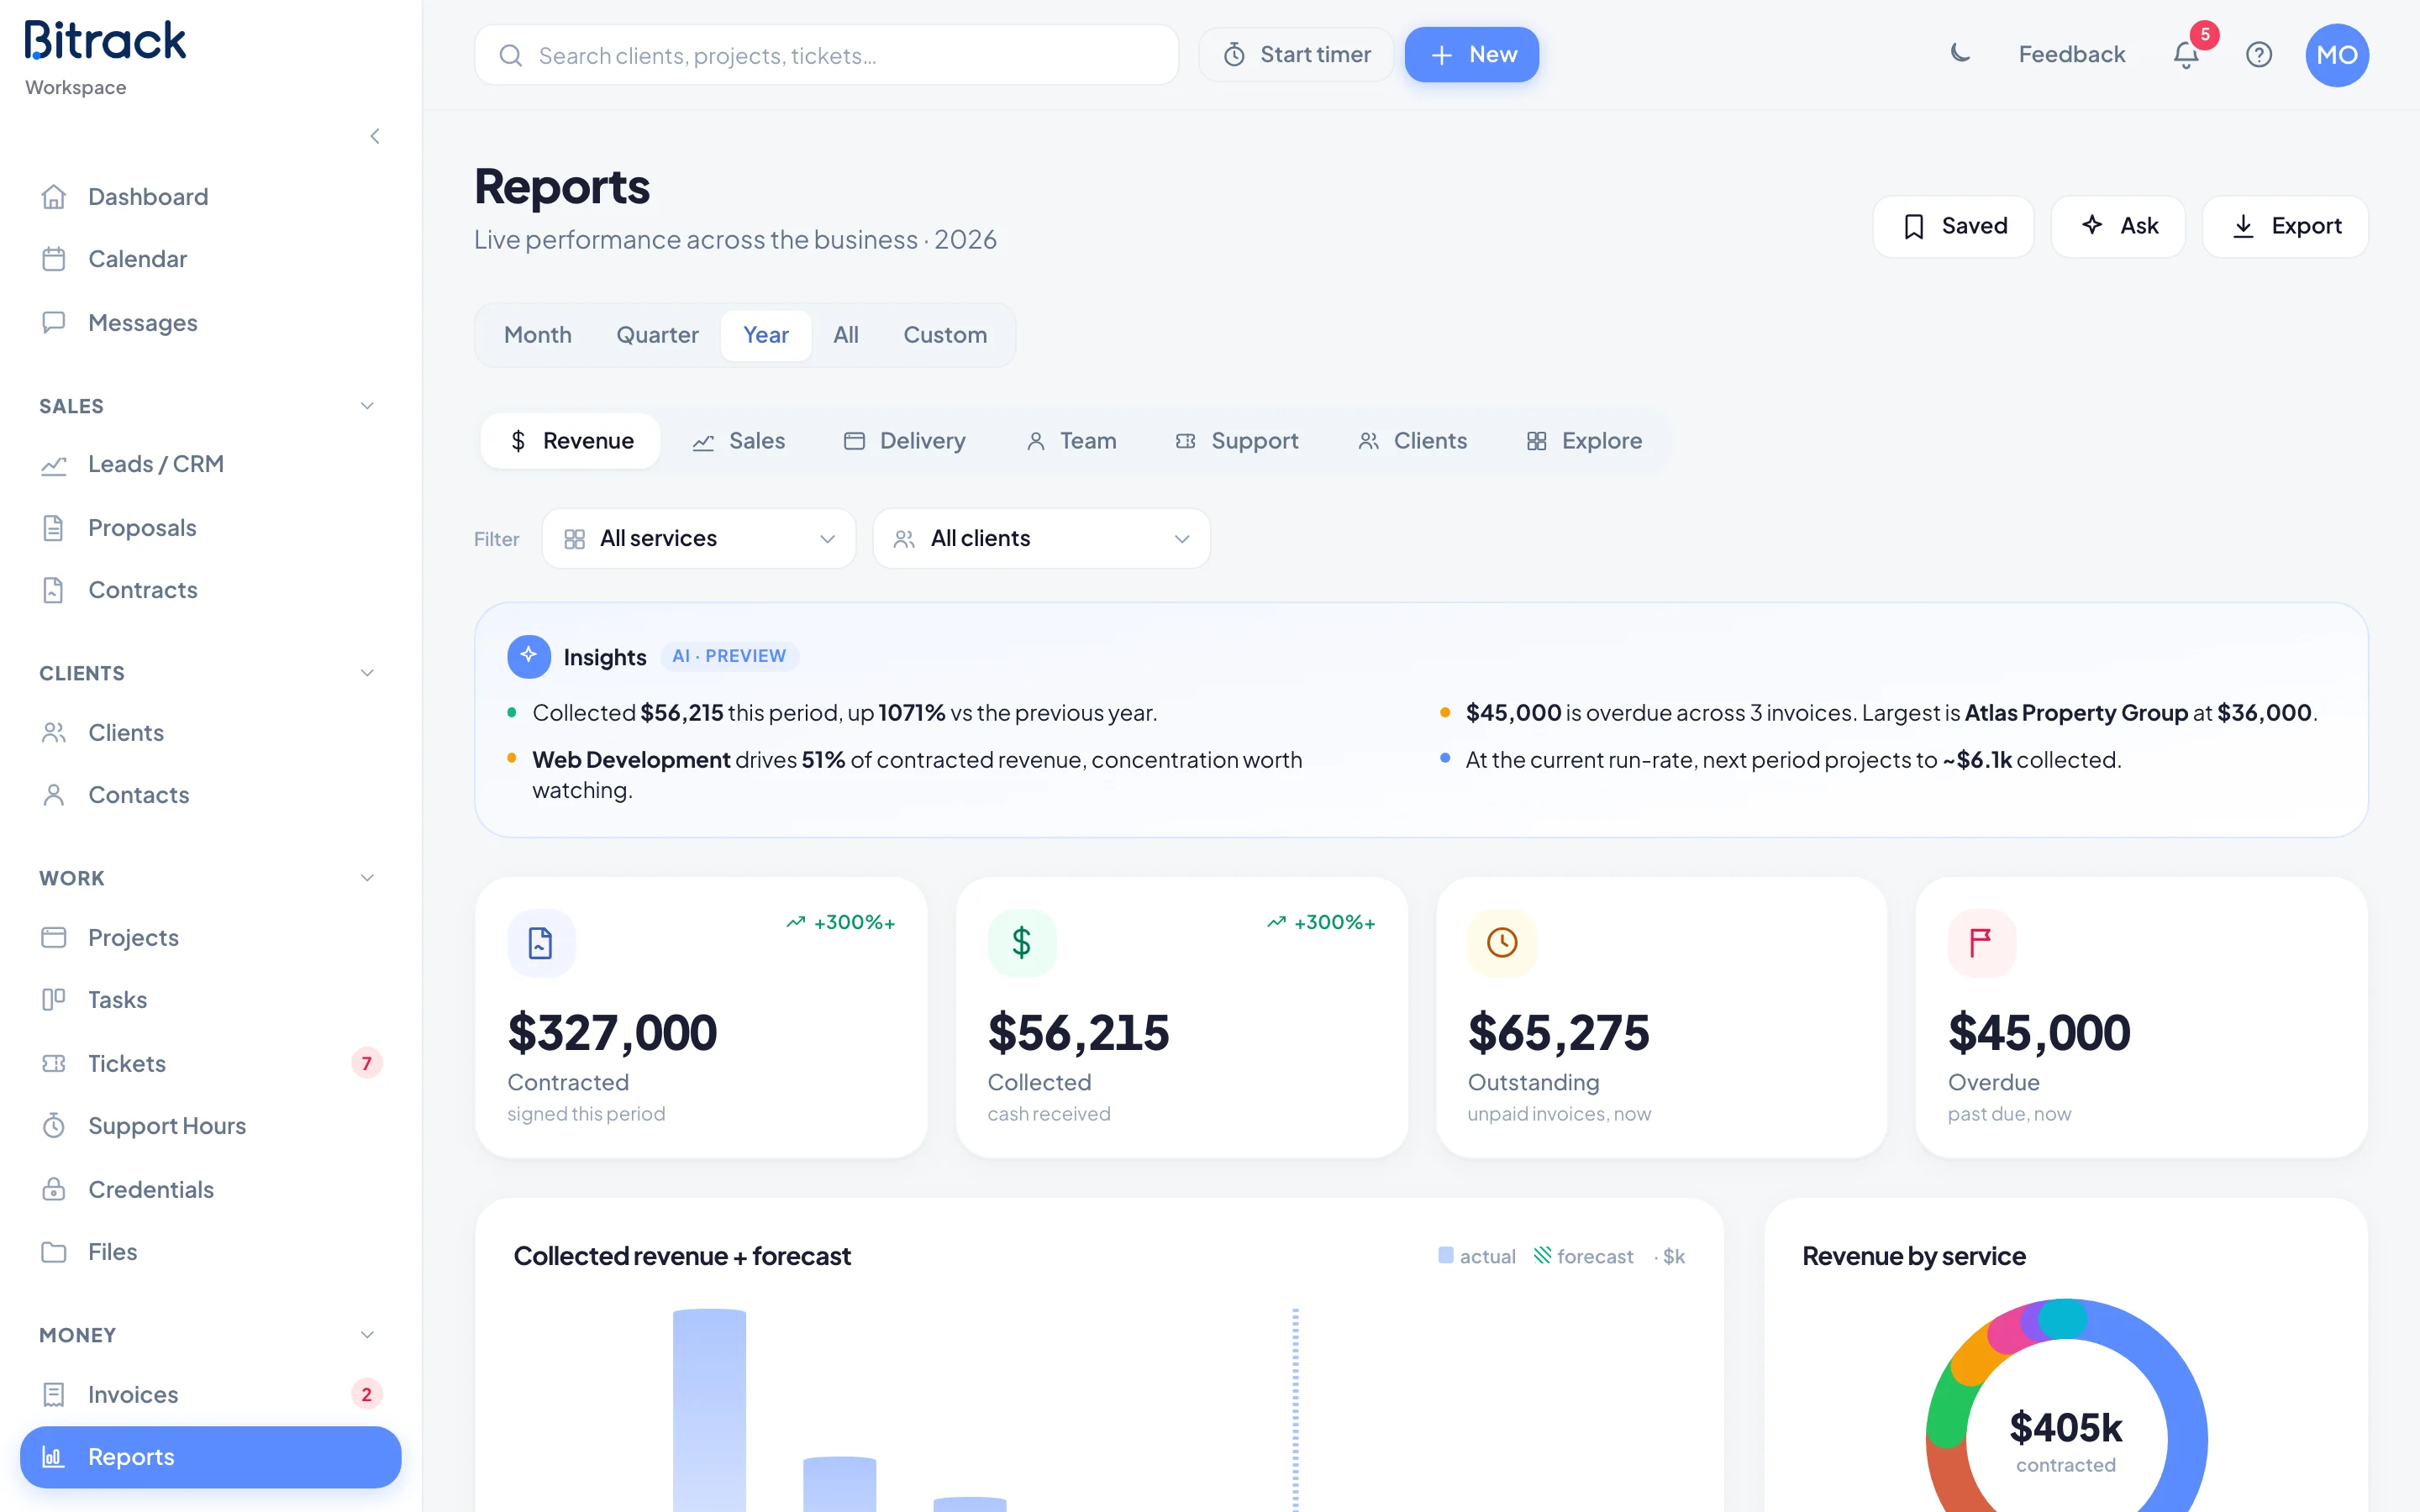Screen dimensions: 2420x1512
Task: Select the Custom period
Action: point(945,335)
